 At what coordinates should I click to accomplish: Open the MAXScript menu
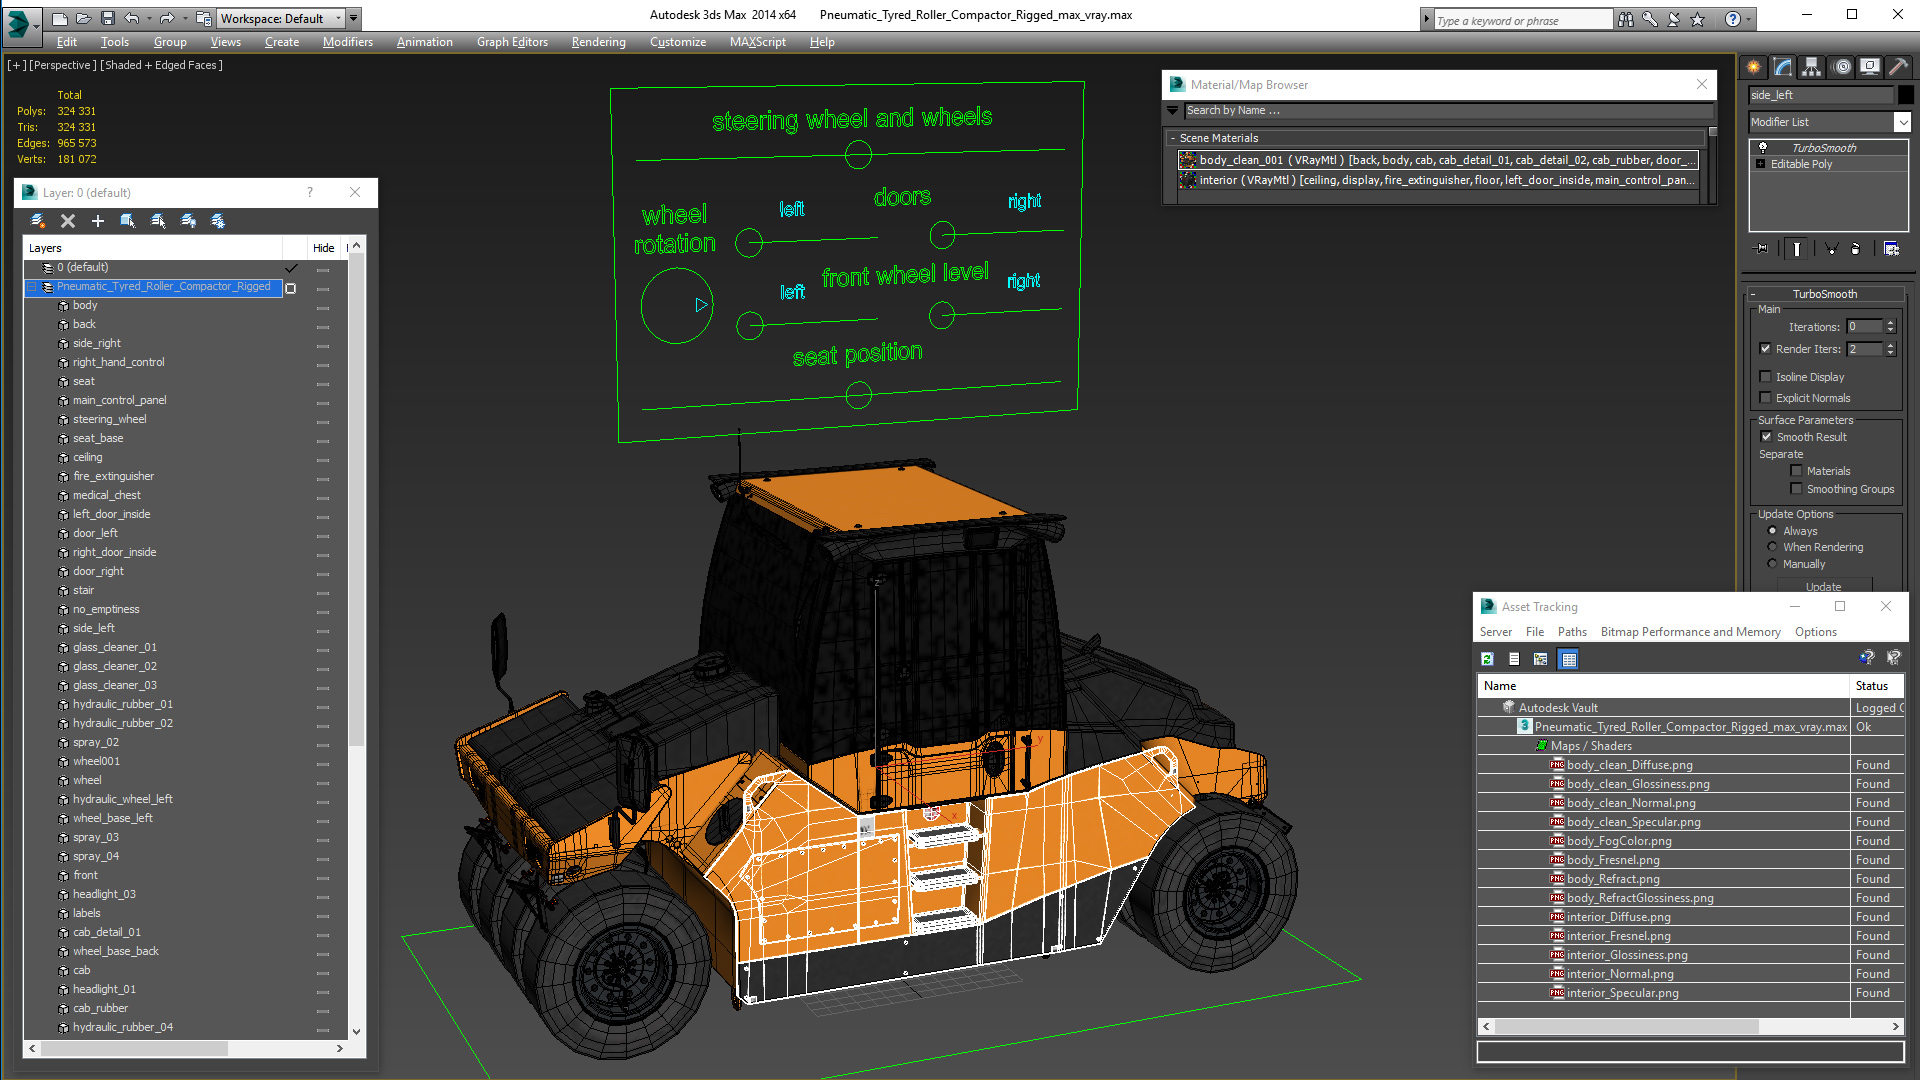pyautogui.click(x=757, y=42)
